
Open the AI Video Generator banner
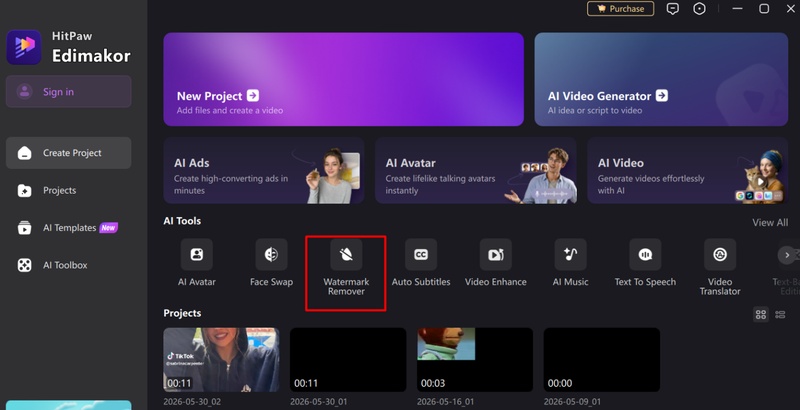(x=661, y=79)
